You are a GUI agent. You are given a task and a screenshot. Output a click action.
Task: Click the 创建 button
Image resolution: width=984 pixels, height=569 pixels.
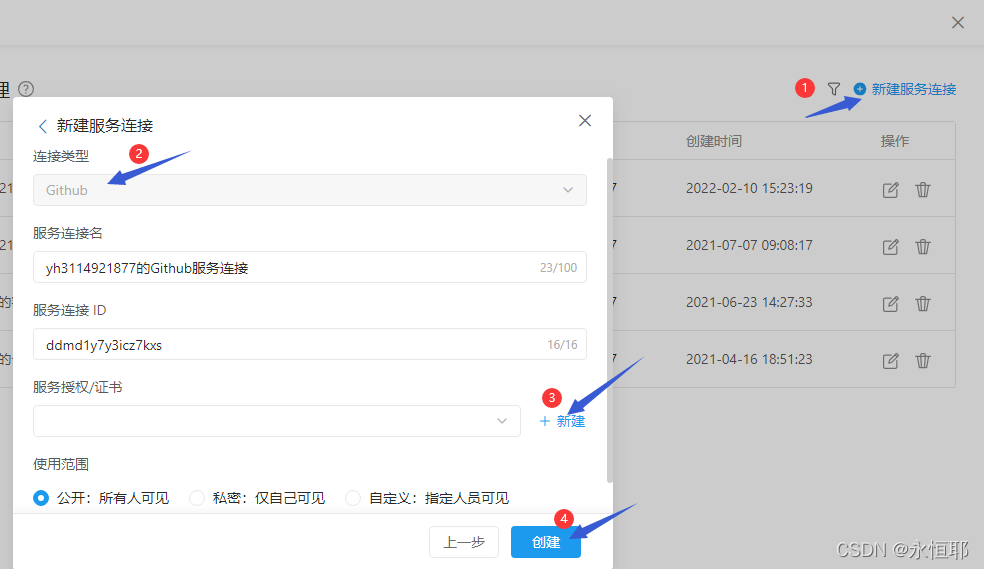[546, 542]
